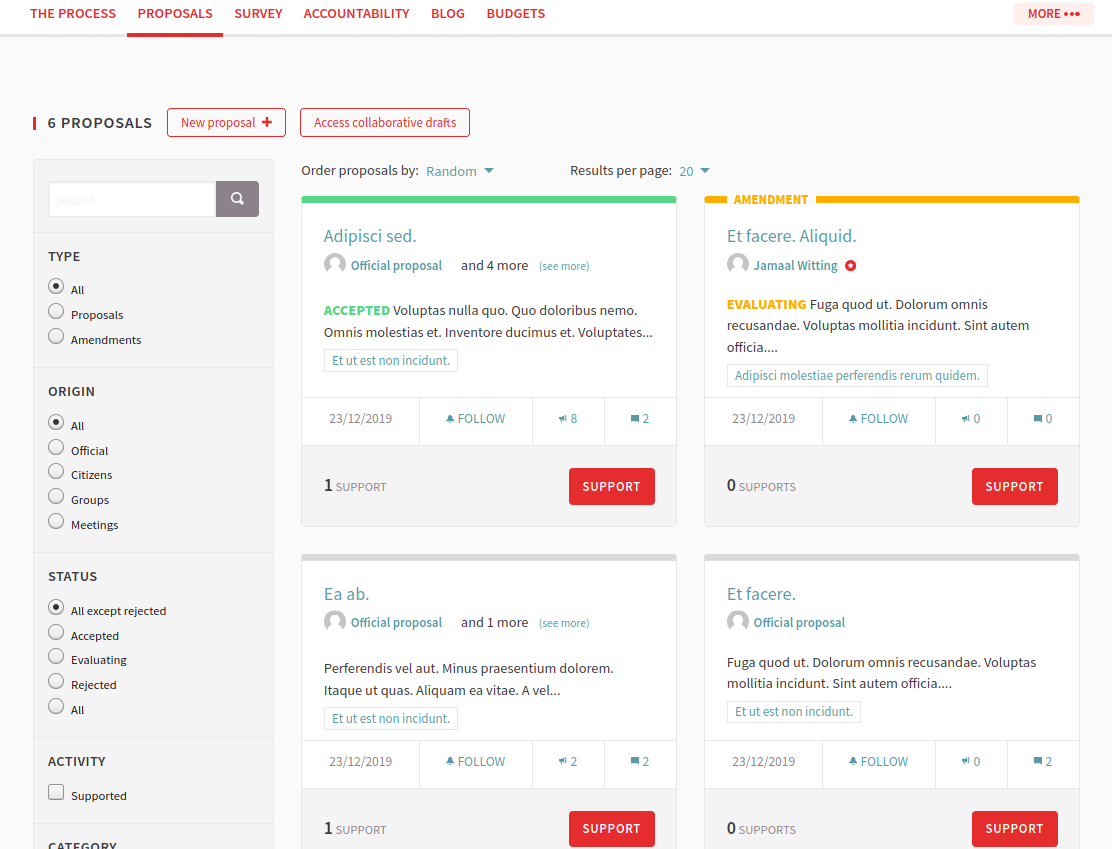Select the Citizens origin radio option
This screenshot has width=1112, height=849.
pyautogui.click(x=56, y=472)
